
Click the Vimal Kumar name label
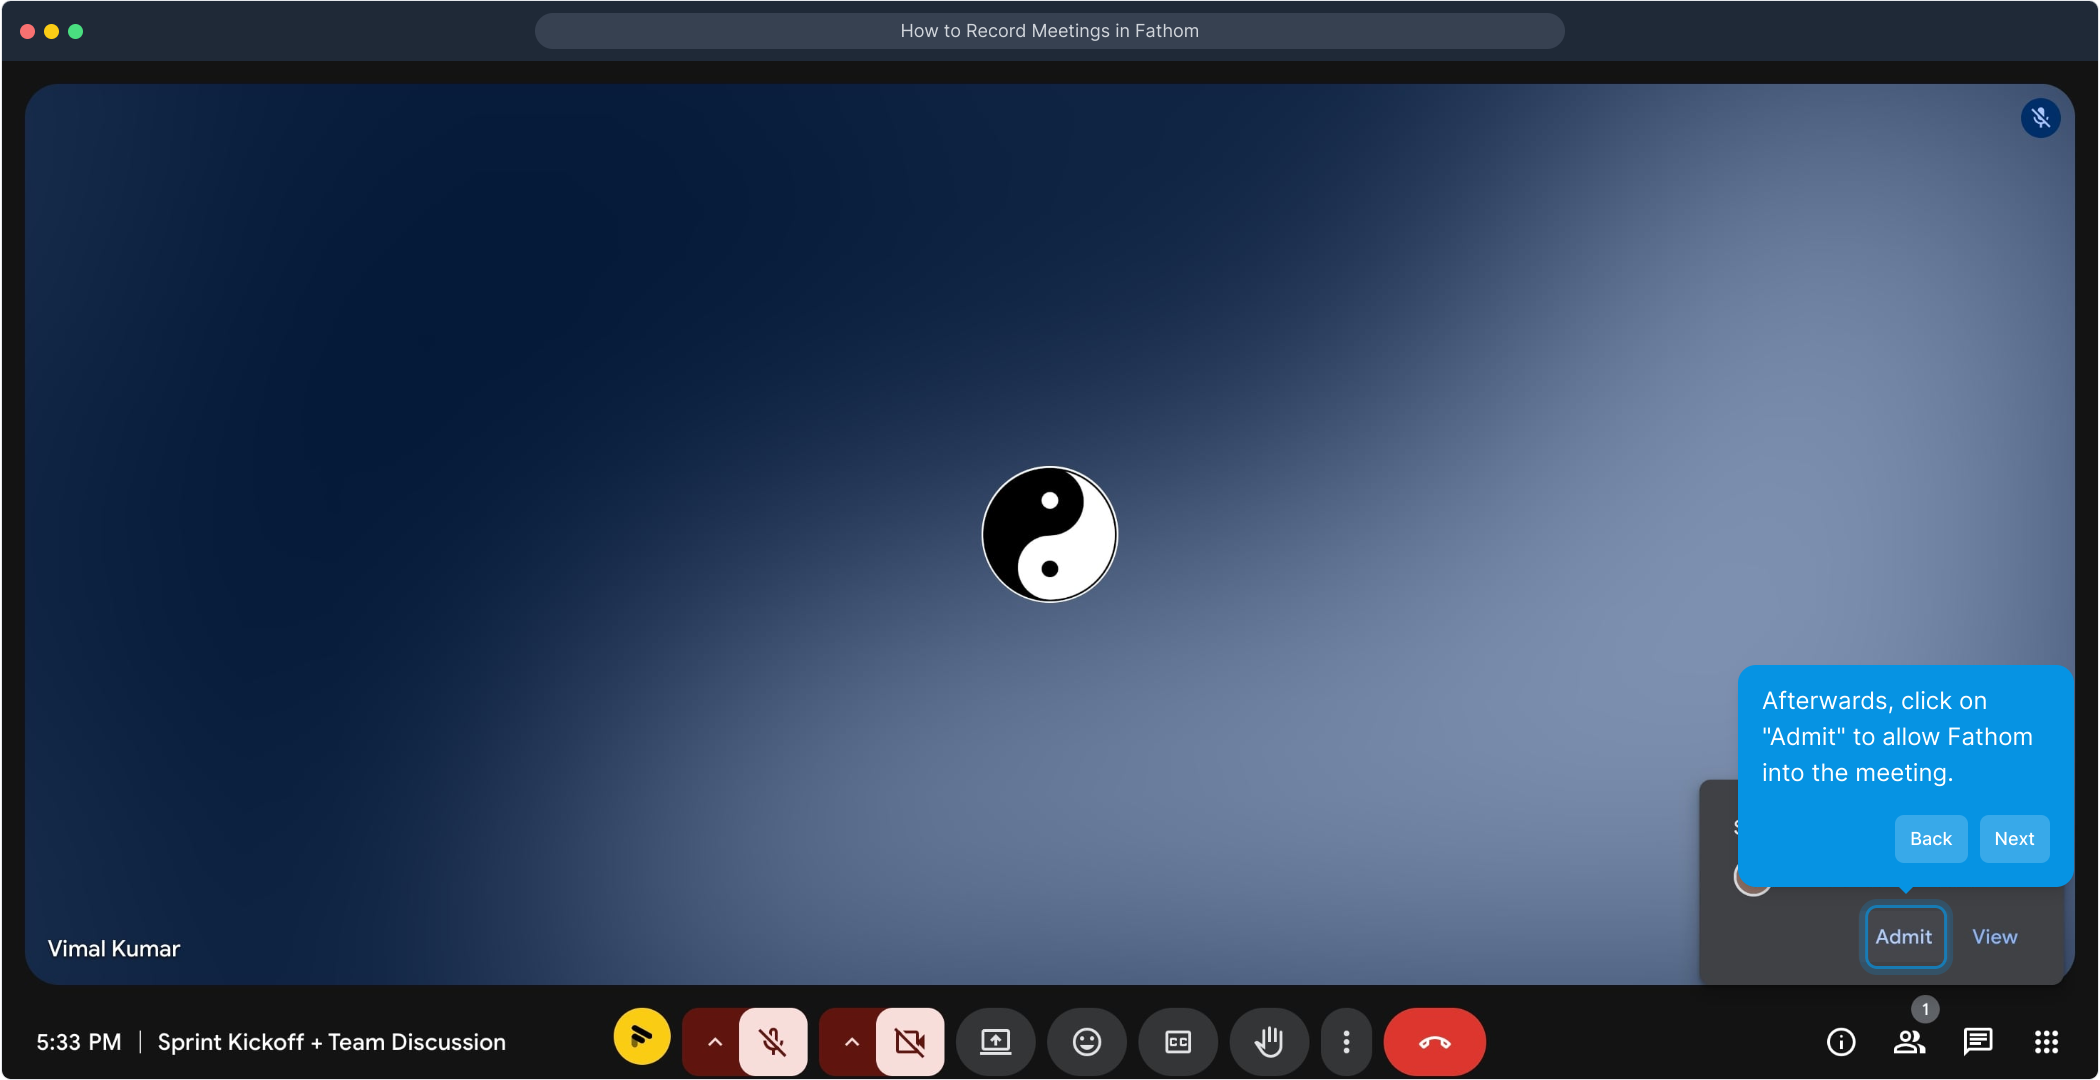(x=114, y=949)
